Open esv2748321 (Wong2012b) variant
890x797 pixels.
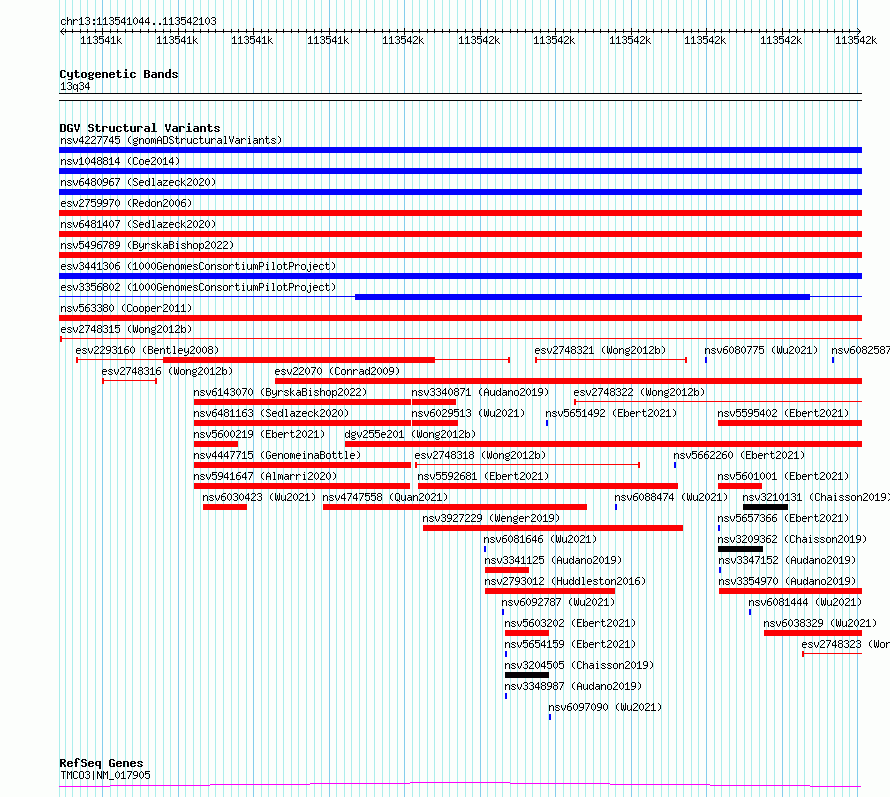tap(601, 350)
